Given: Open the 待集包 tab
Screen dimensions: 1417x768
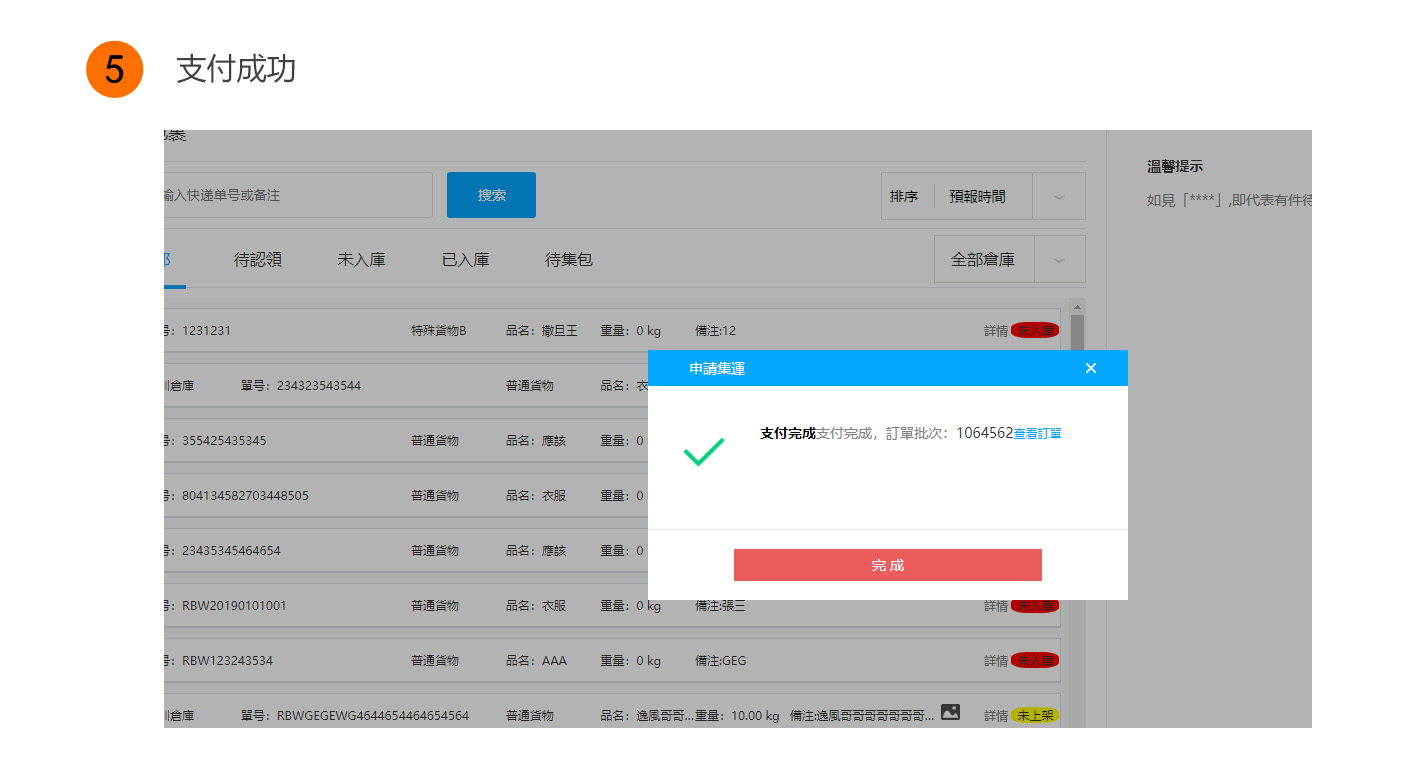Looking at the screenshot, I should (569, 260).
